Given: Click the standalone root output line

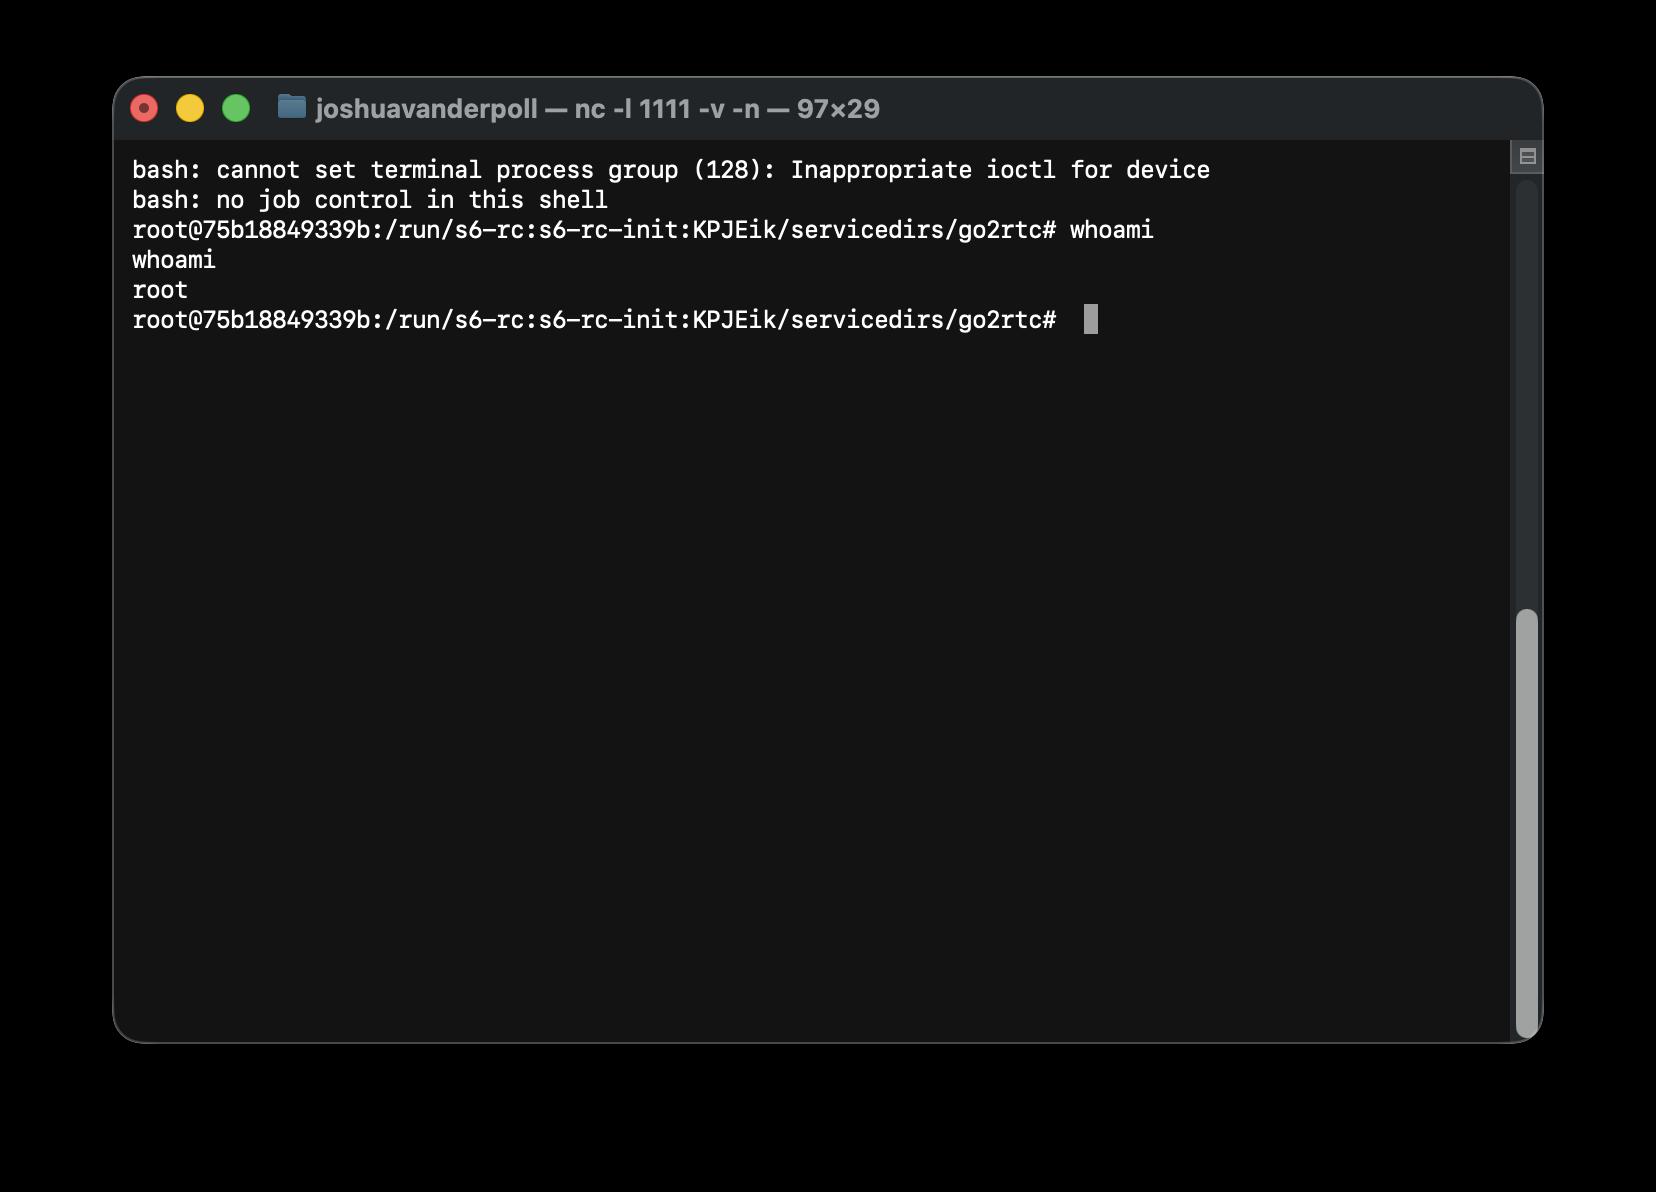Looking at the screenshot, I should [160, 290].
